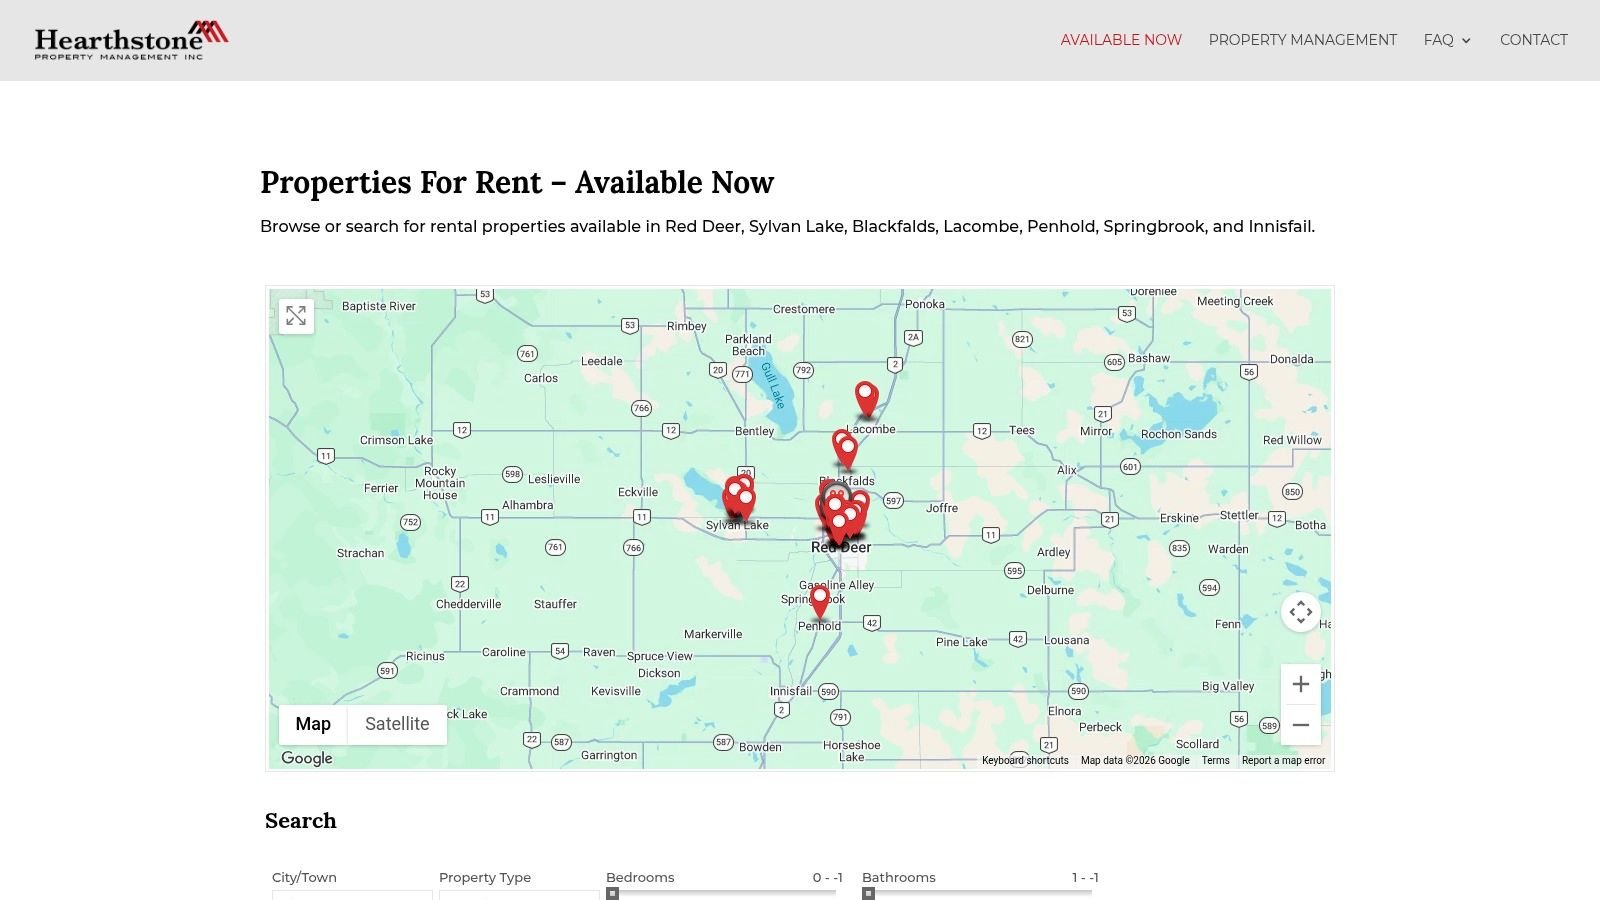Click the Bentley map label
This screenshot has width=1600, height=900.
(x=754, y=431)
